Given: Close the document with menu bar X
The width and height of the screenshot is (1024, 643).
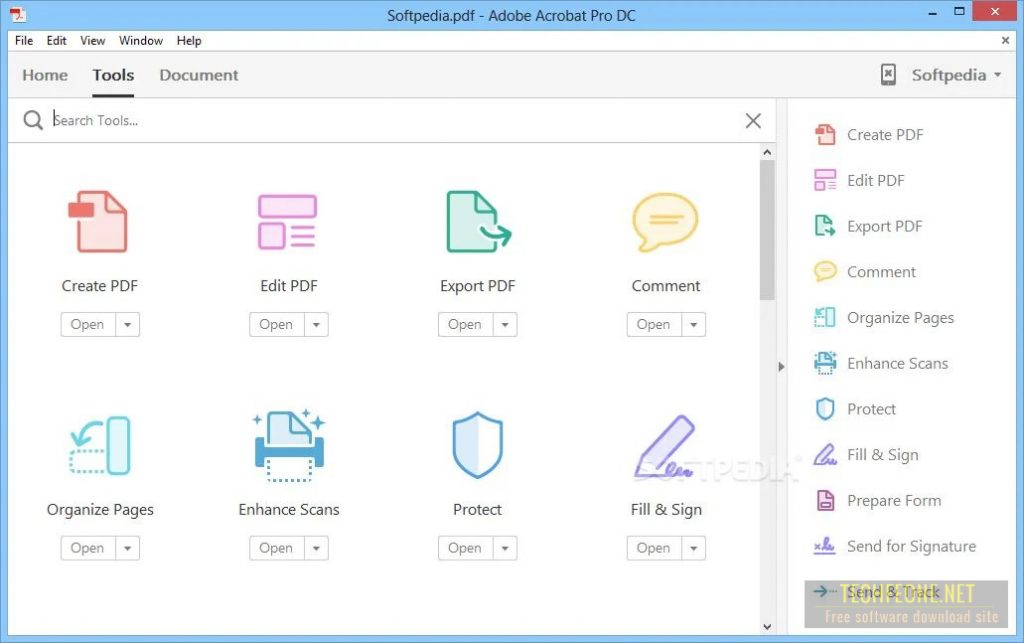Looking at the screenshot, I should [x=1005, y=40].
